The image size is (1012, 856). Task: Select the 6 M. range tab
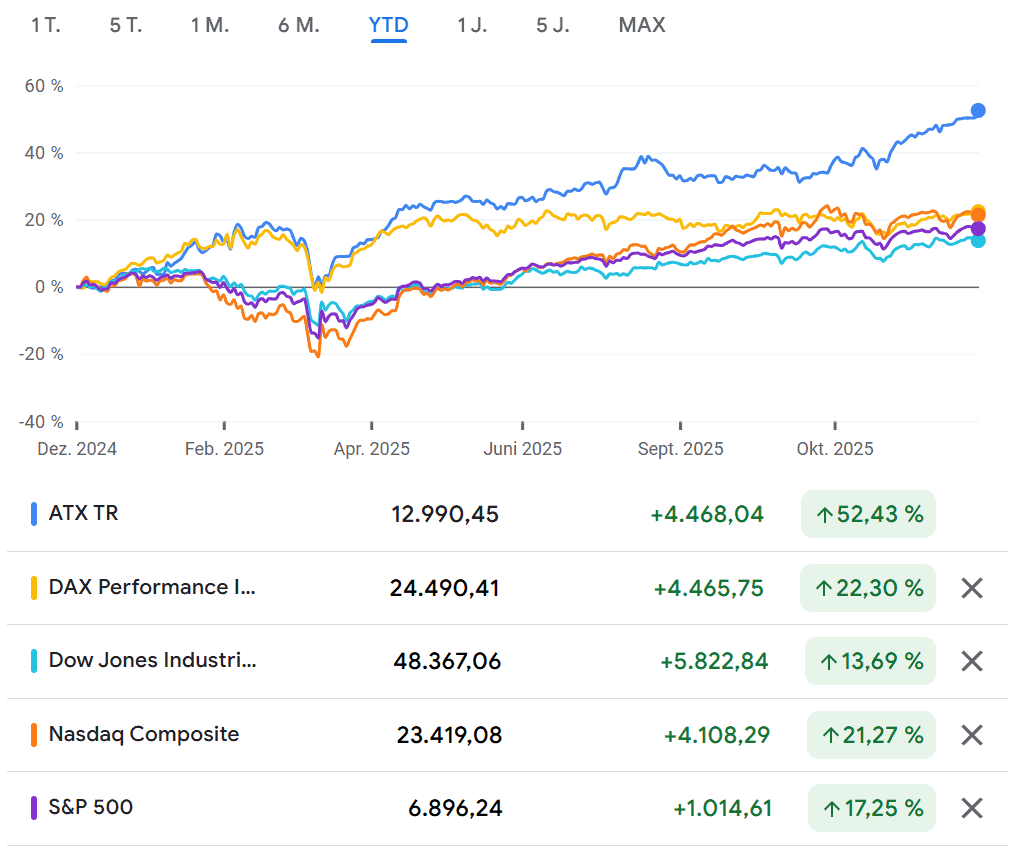[299, 25]
